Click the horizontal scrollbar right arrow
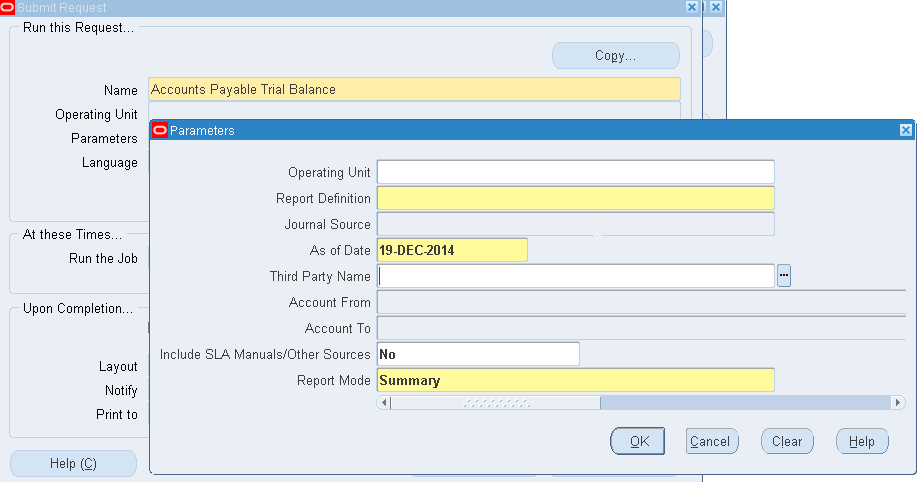 897,402
